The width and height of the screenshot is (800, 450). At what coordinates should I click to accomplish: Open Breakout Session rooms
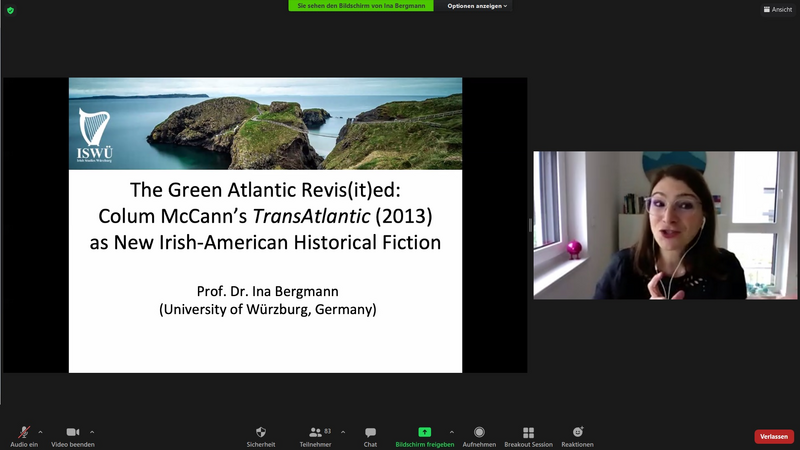(x=528, y=432)
